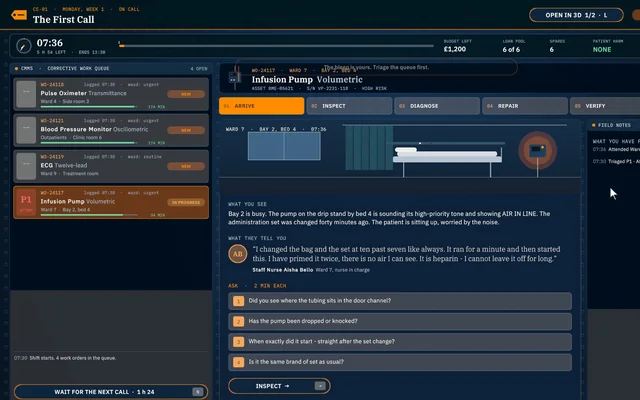Open the Blood Pressure Monitor Oscillometric work order

tap(111, 130)
